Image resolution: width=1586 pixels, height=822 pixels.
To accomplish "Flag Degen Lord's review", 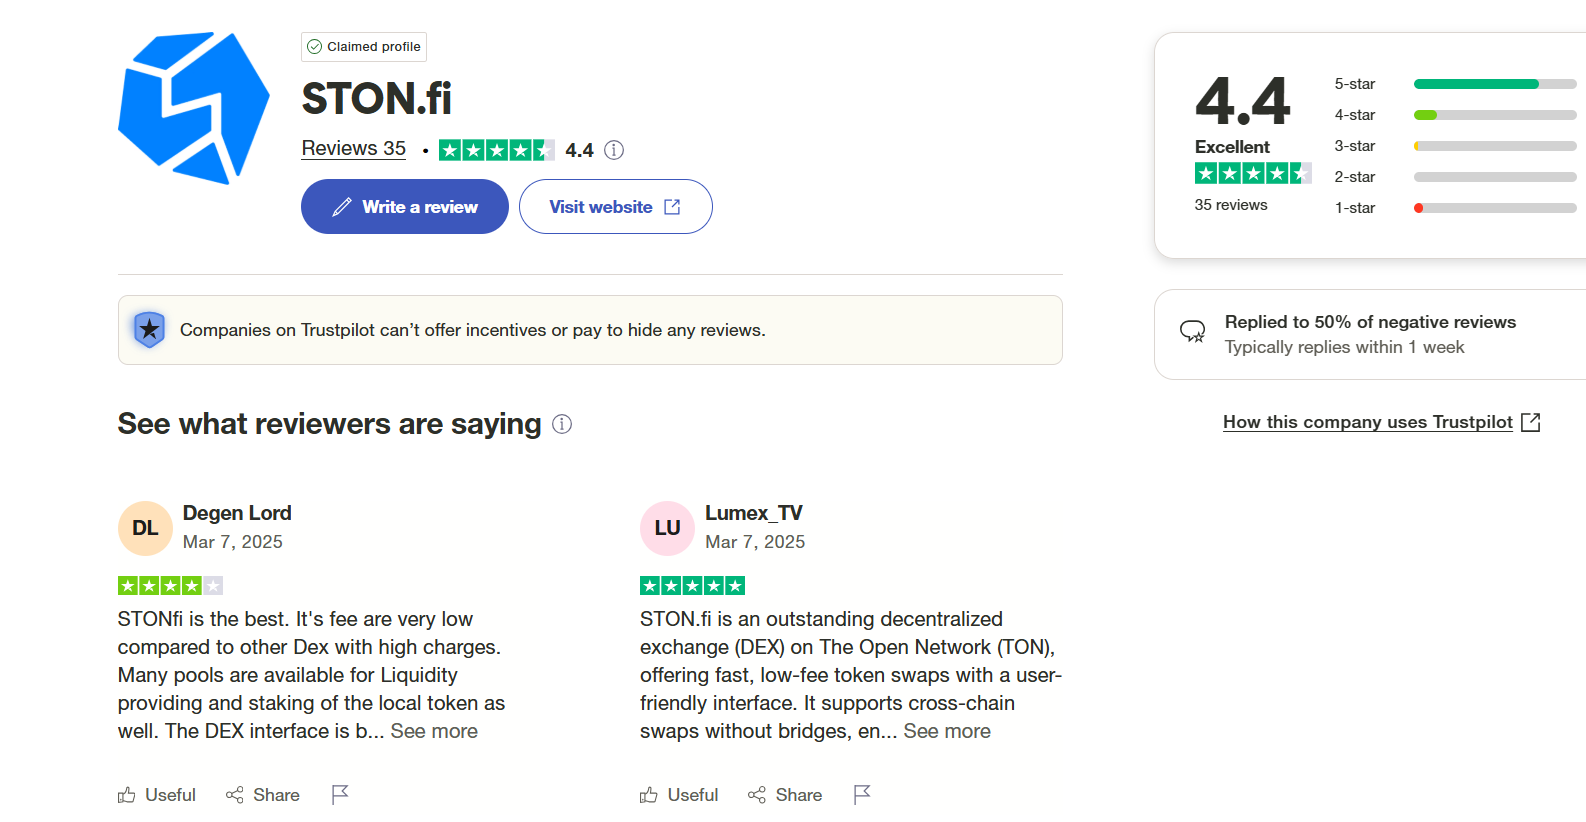I will tap(340, 795).
